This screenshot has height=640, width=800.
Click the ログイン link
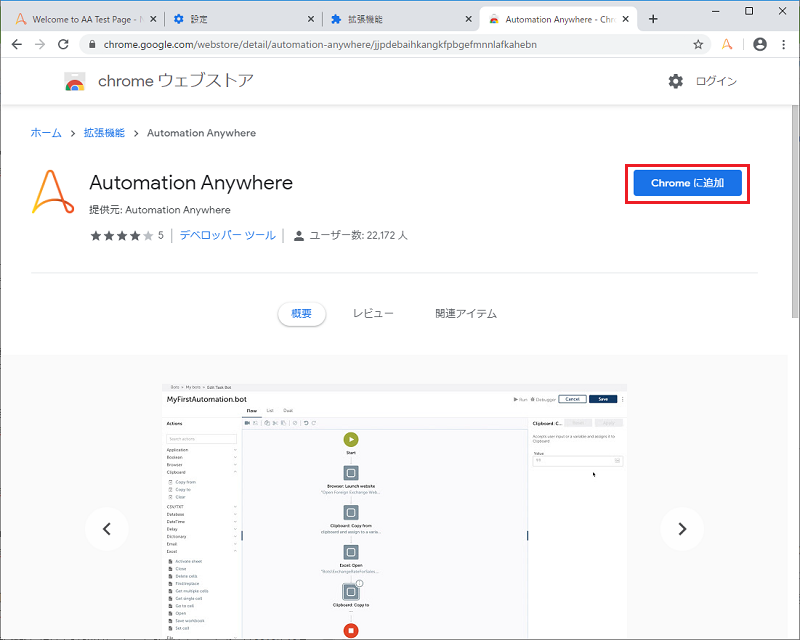pos(716,81)
